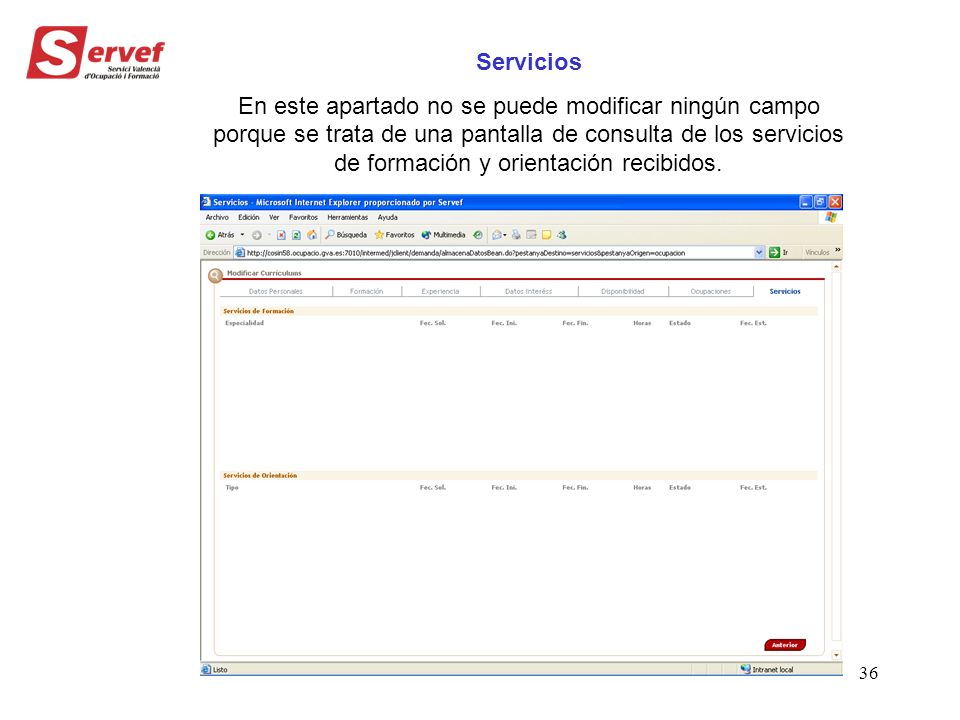This screenshot has height=720, width=960.
Task: Expand the address bar dropdown
Action: coord(759,253)
